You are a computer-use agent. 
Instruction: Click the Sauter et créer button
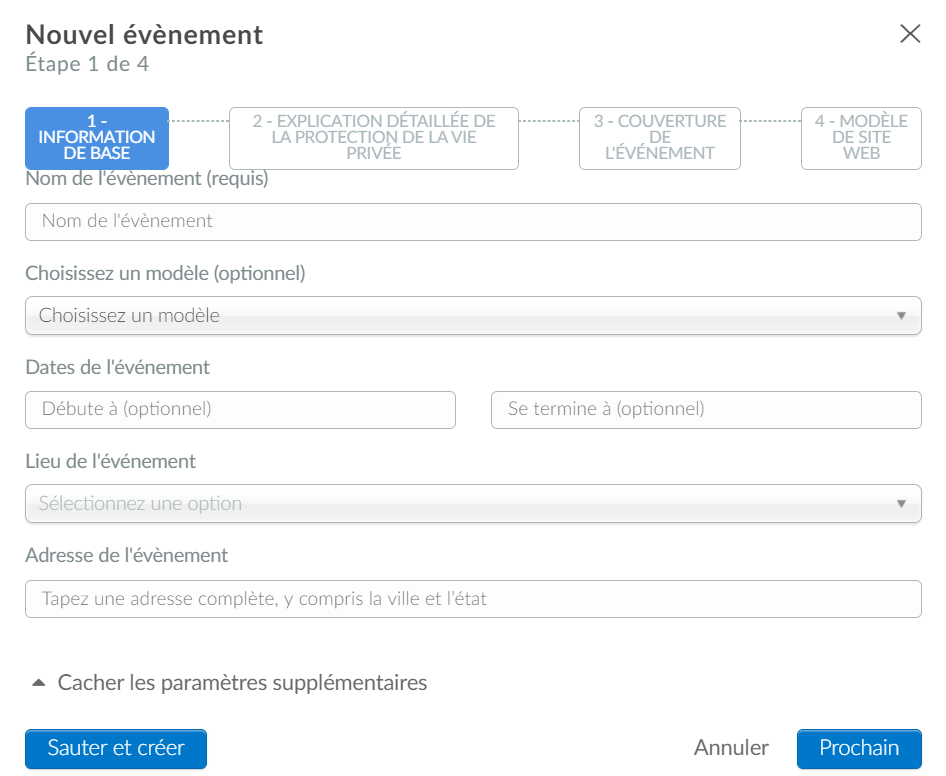[116, 748]
